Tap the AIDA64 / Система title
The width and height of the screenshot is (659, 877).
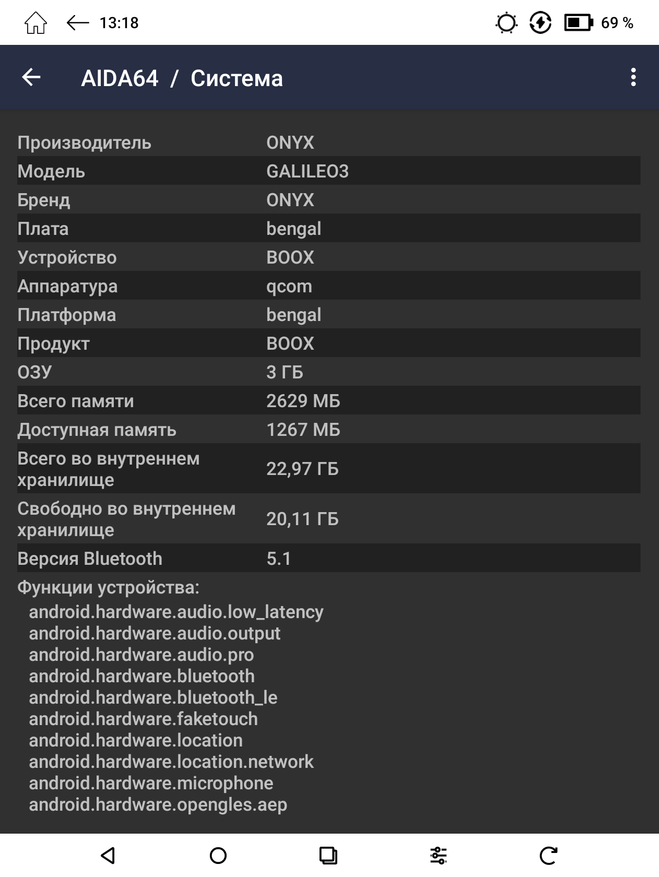[x=182, y=78]
